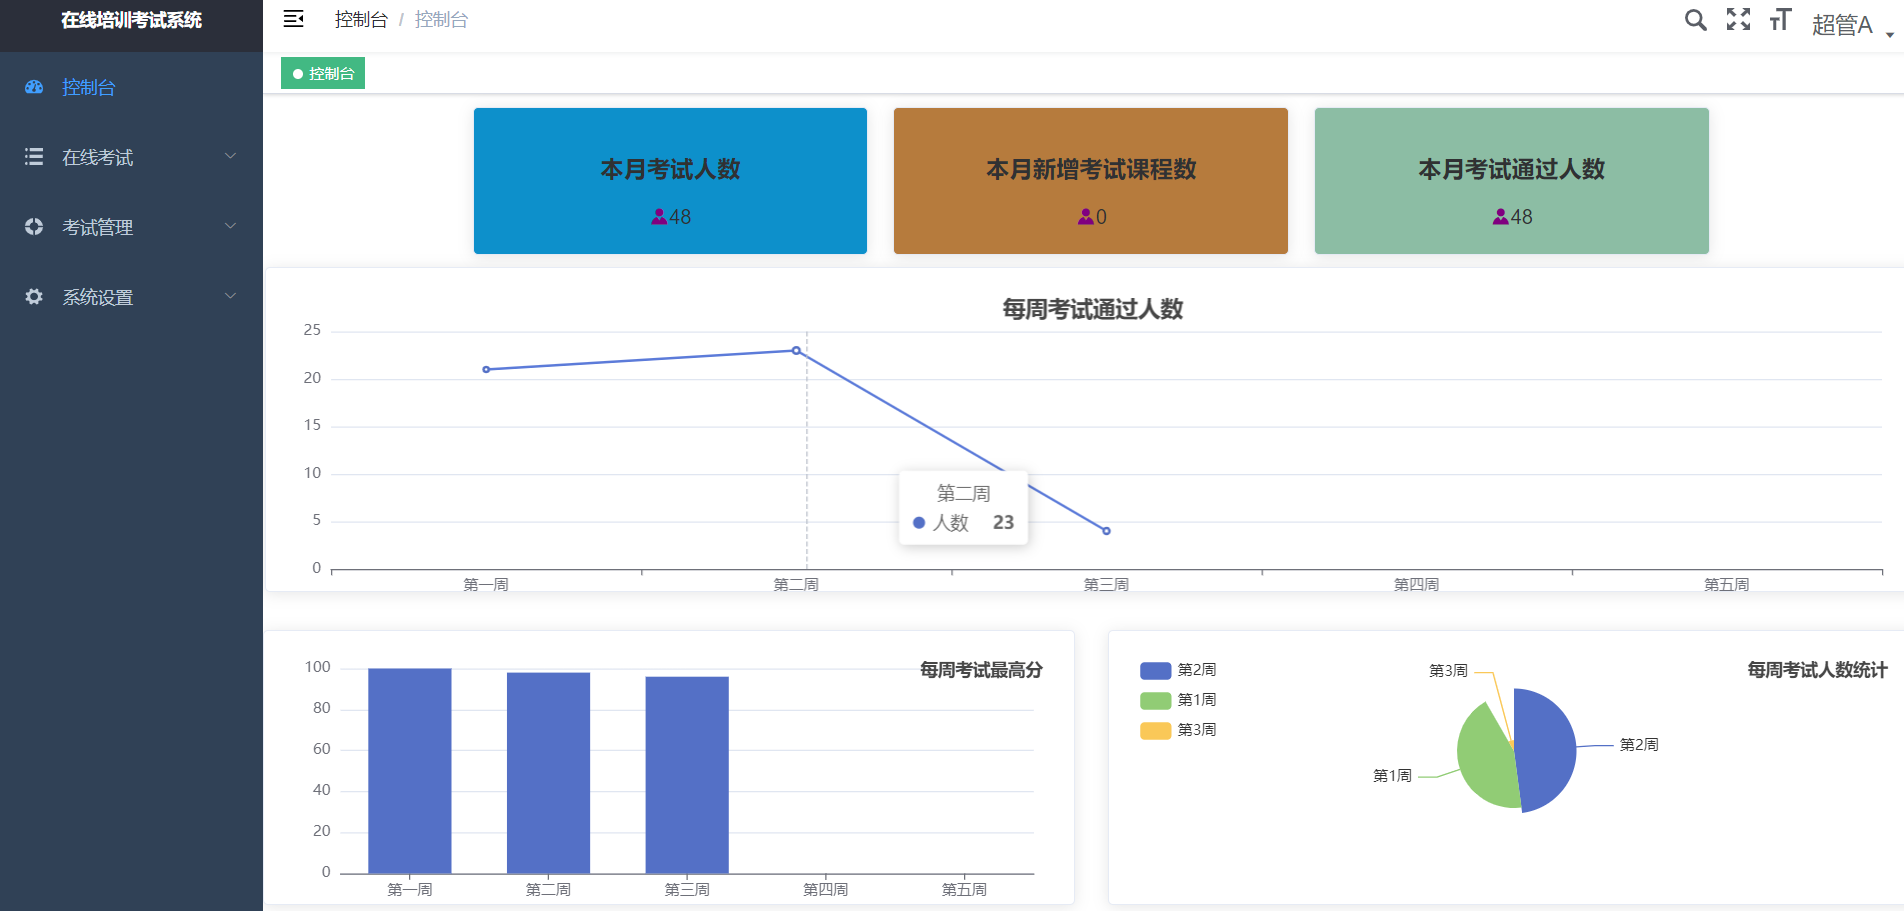This screenshot has height=911, width=1904.
Task: Open the search magnifier icon
Action: [1695, 20]
